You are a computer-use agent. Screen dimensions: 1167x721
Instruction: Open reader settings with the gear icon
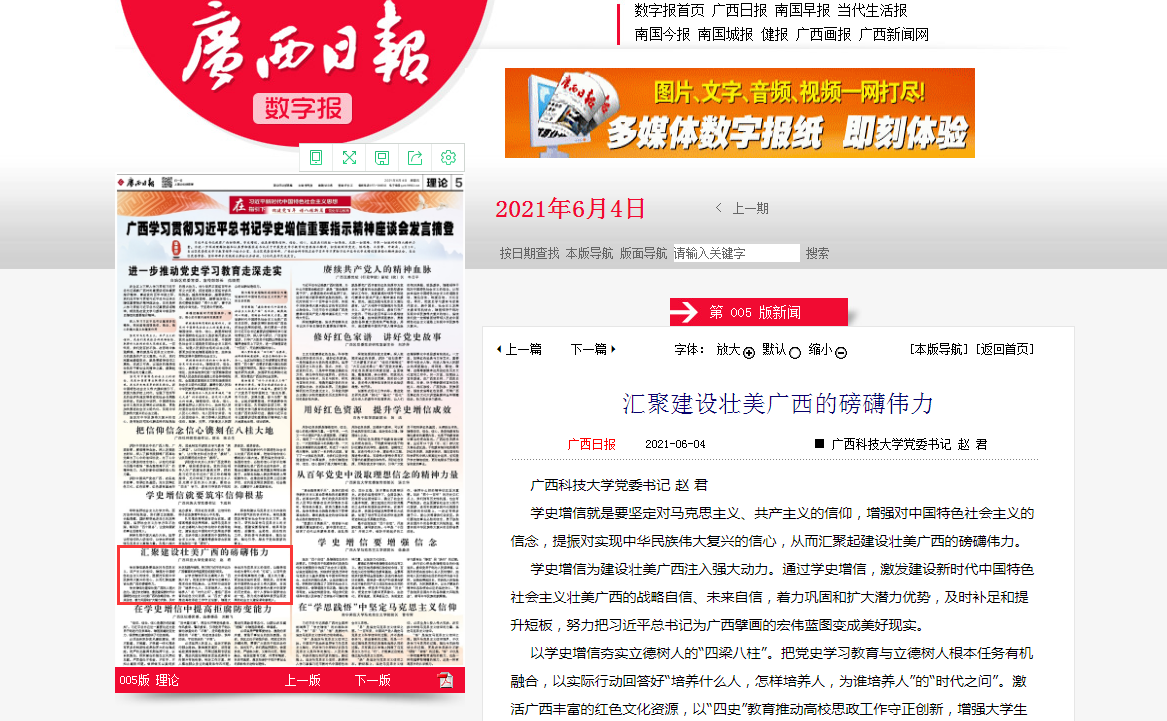448,158
